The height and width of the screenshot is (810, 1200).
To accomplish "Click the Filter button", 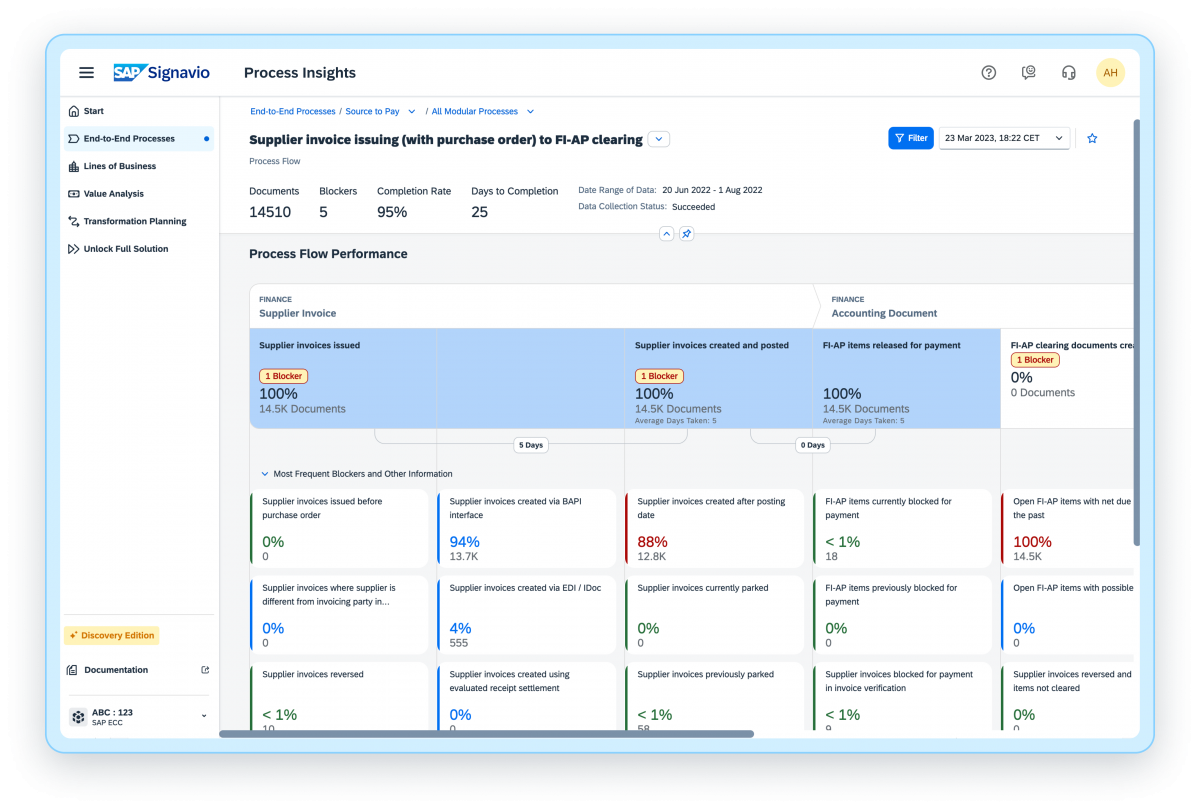I will point(910,138).
